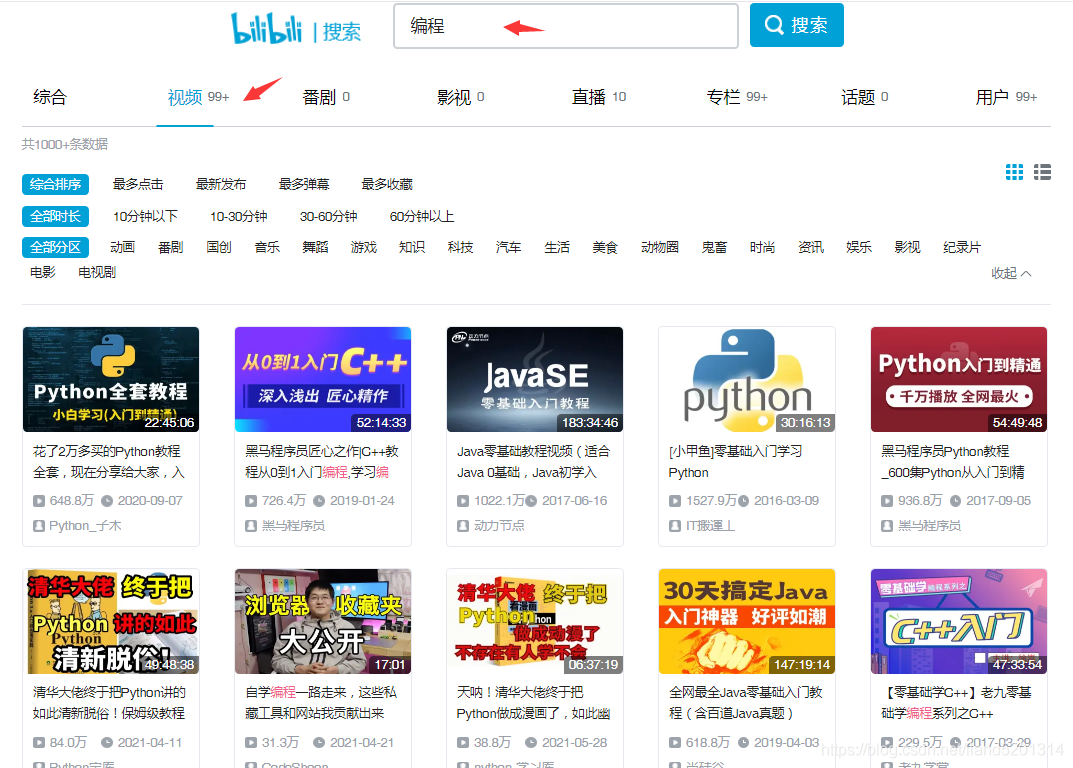Image resolution: width=1073 pixels, height=768 pixels.
Task: Filter by 音乐 category
Action: 267,247
